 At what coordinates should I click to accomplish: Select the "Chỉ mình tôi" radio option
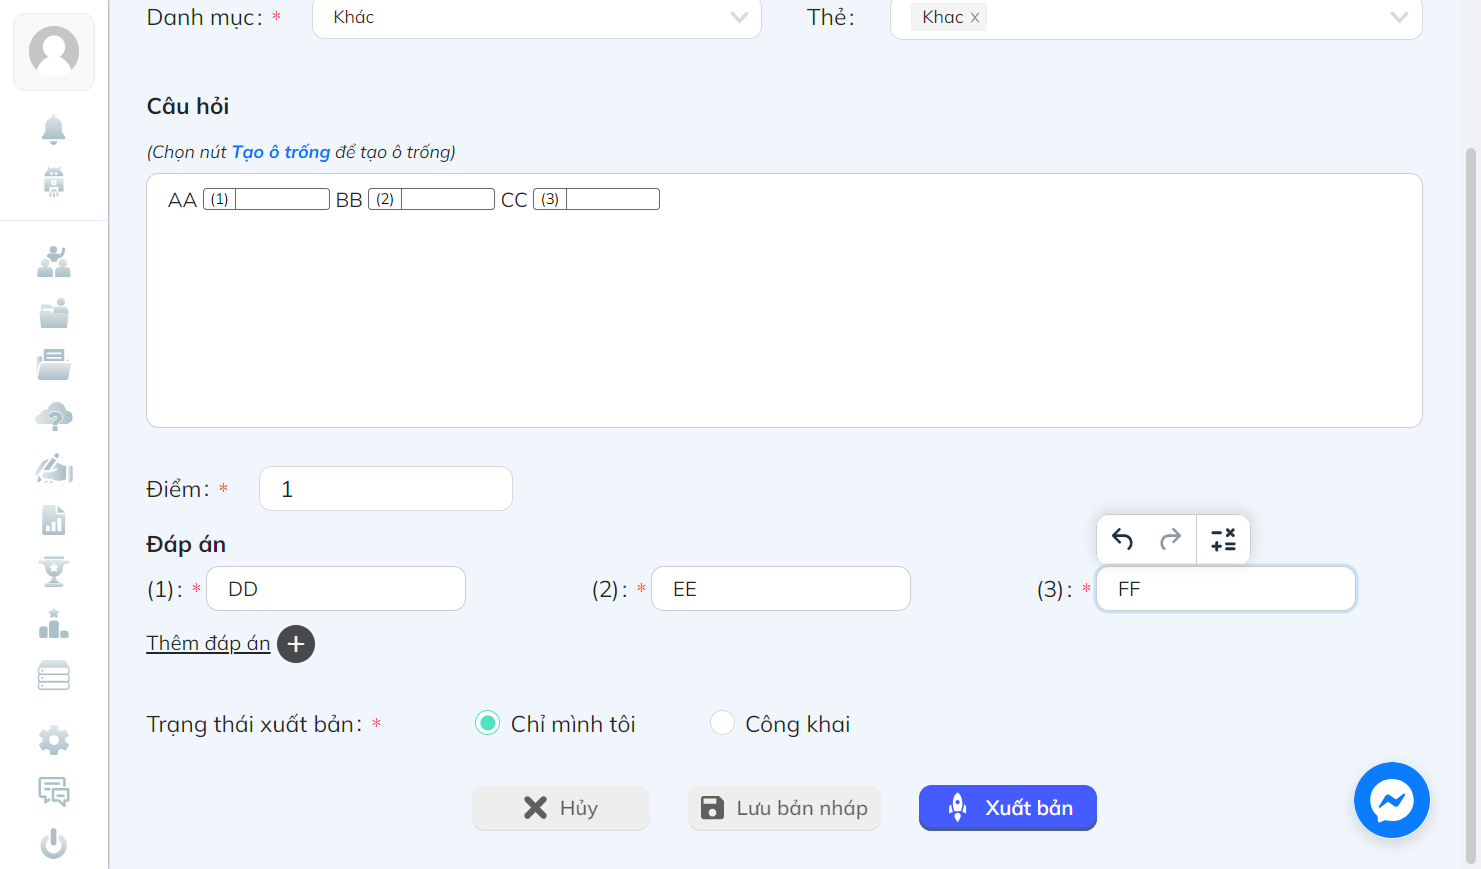pyautogui.click(x=487, y=723)
